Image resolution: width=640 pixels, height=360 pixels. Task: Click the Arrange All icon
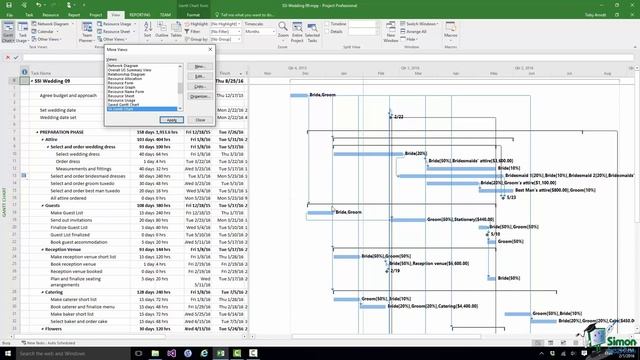tap(403, 31)
